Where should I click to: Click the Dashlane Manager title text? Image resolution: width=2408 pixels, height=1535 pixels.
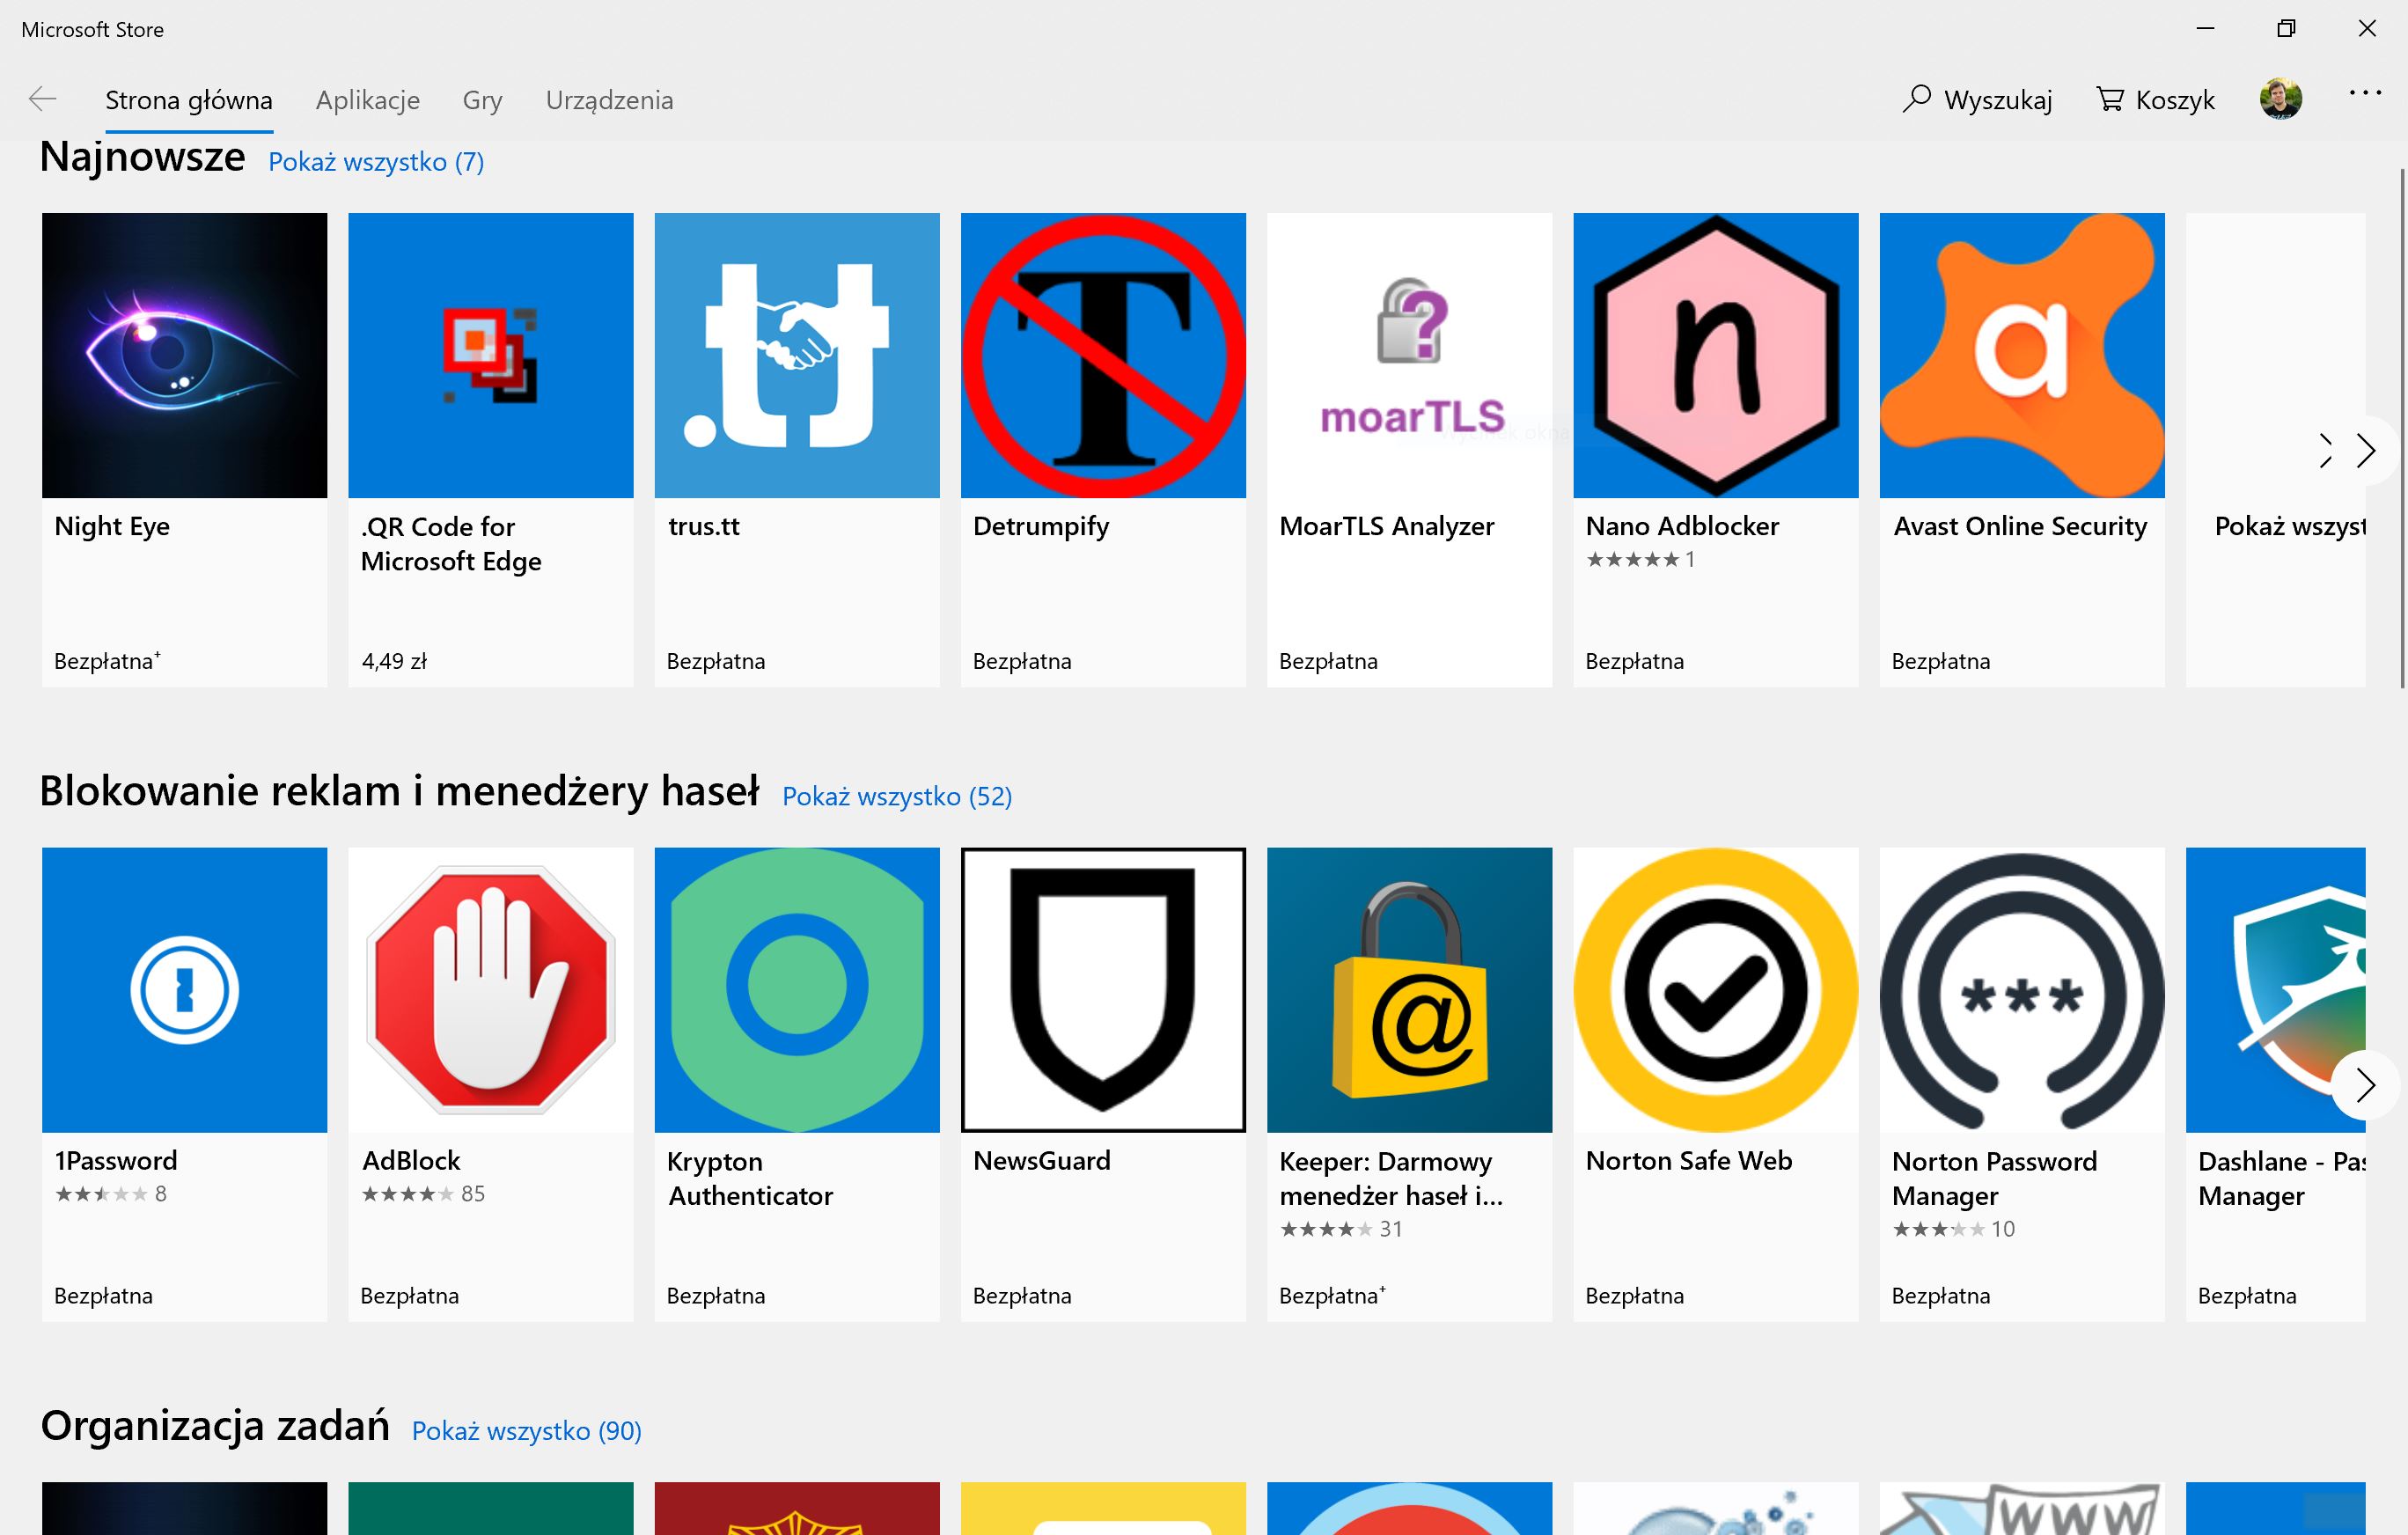2281,1178
